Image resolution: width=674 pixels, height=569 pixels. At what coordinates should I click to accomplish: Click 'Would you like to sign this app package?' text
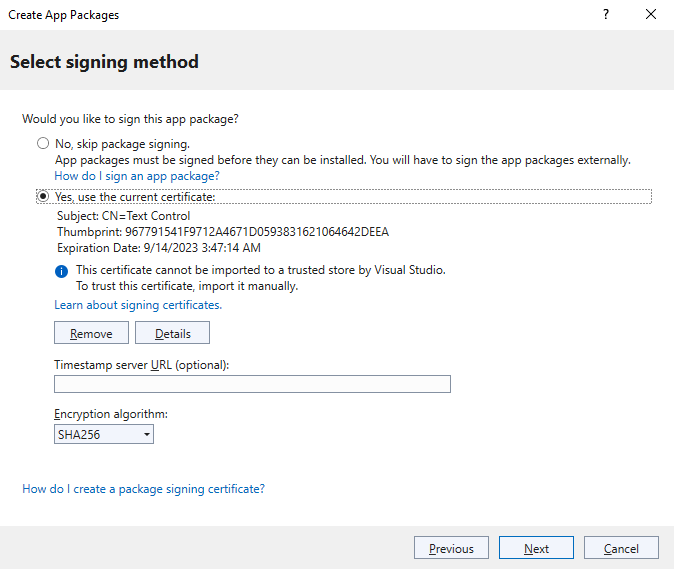[x=130, y=119]
